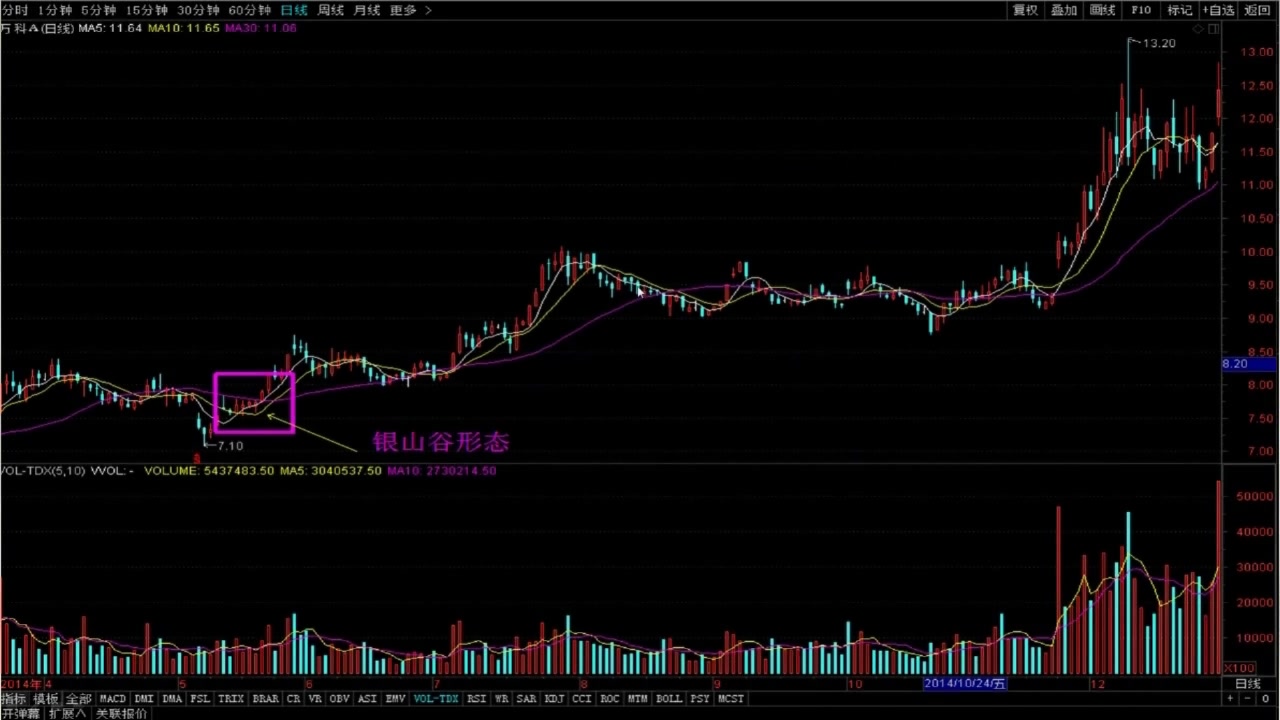Click the 13.20 high price label
The width and height of the screenshot is (1280, 720).
pos(1159,43)
